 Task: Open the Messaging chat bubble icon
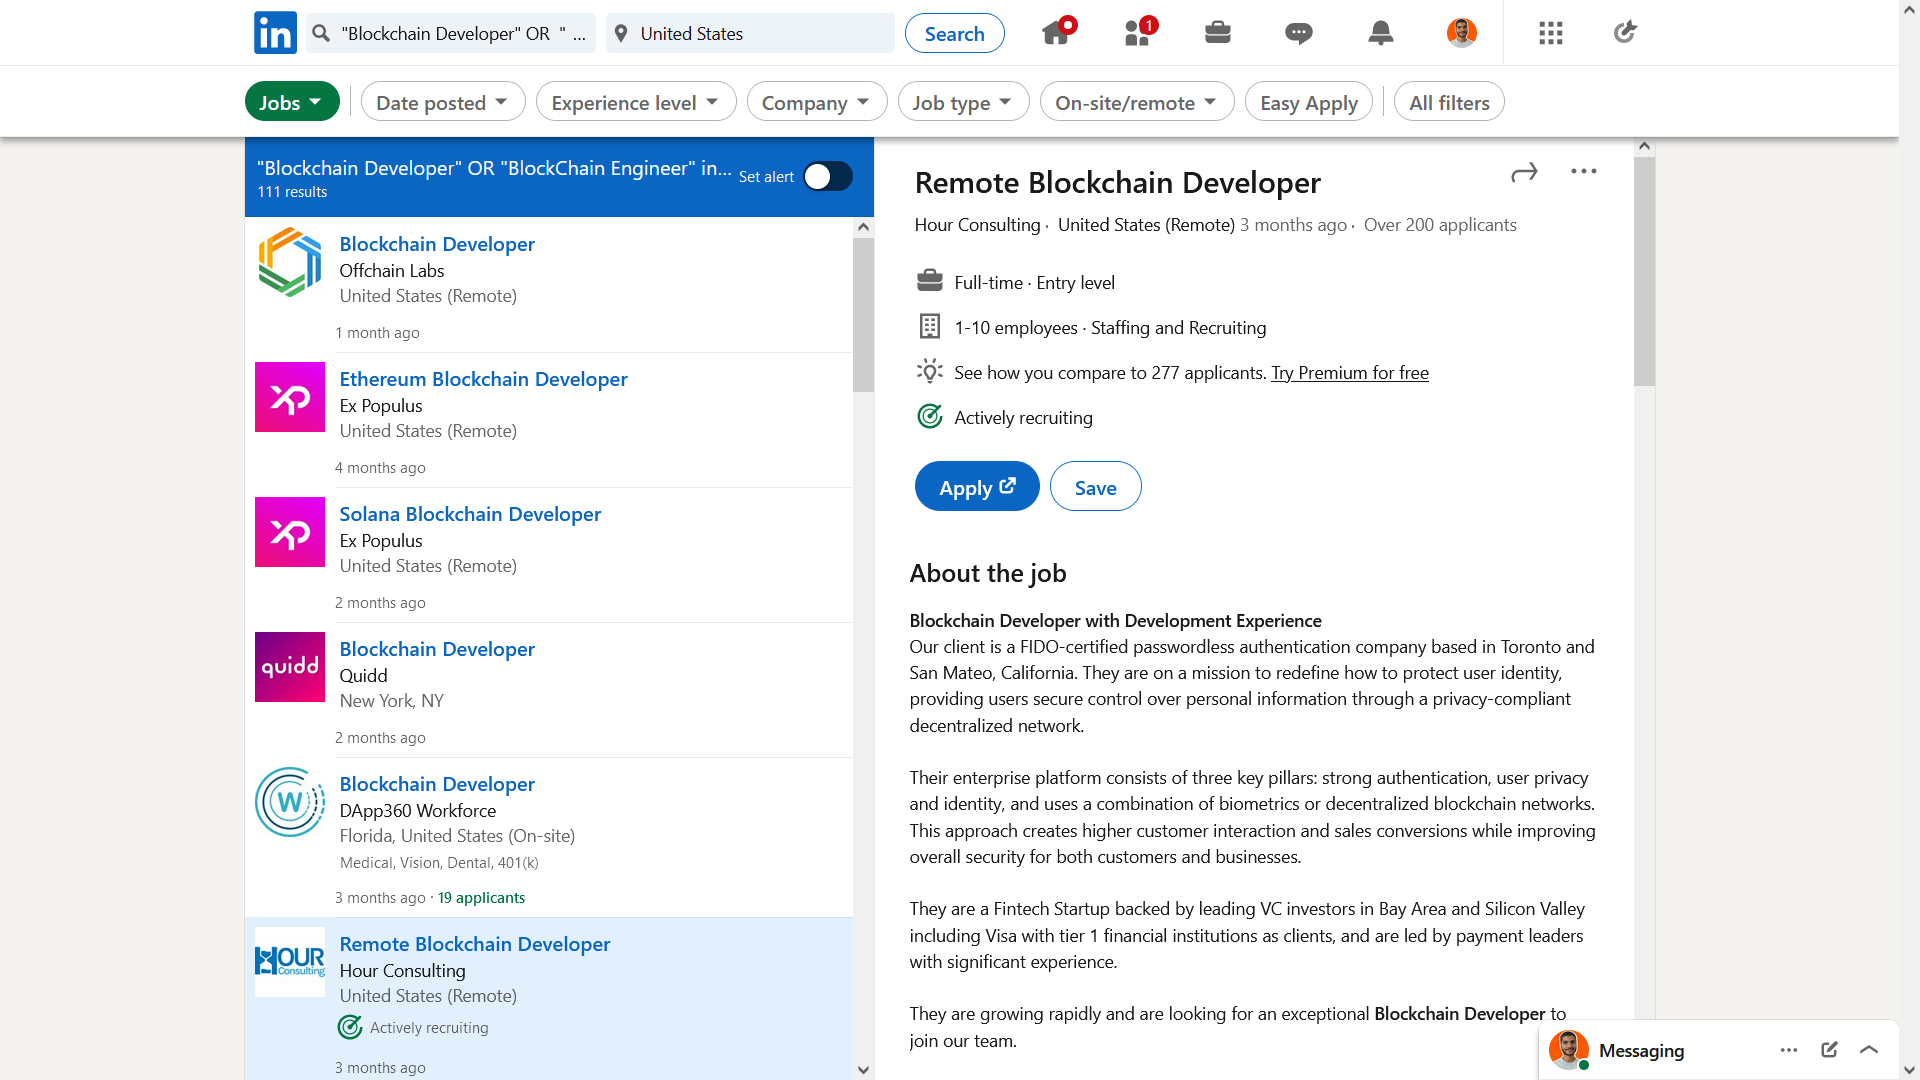coord(1299,33)
